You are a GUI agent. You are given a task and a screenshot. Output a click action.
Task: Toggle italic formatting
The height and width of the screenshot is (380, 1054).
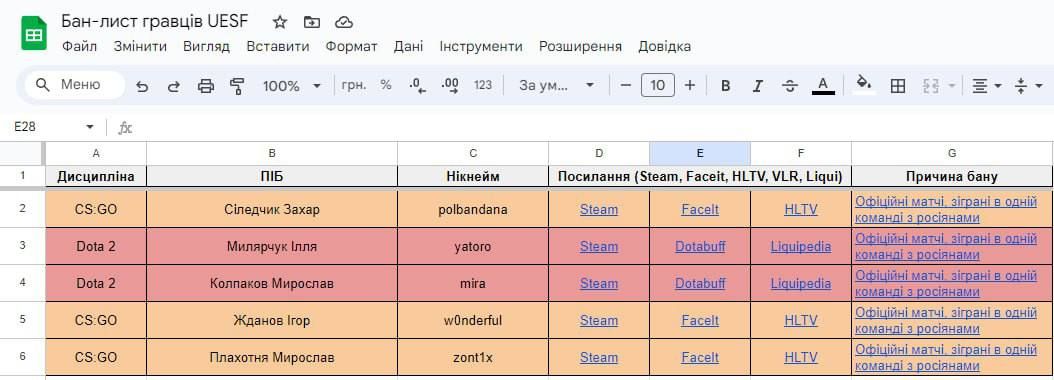click(x=758, y=85)
